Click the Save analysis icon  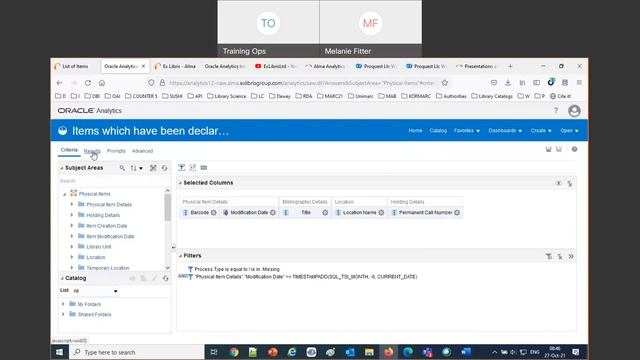[x=549, y=149]
